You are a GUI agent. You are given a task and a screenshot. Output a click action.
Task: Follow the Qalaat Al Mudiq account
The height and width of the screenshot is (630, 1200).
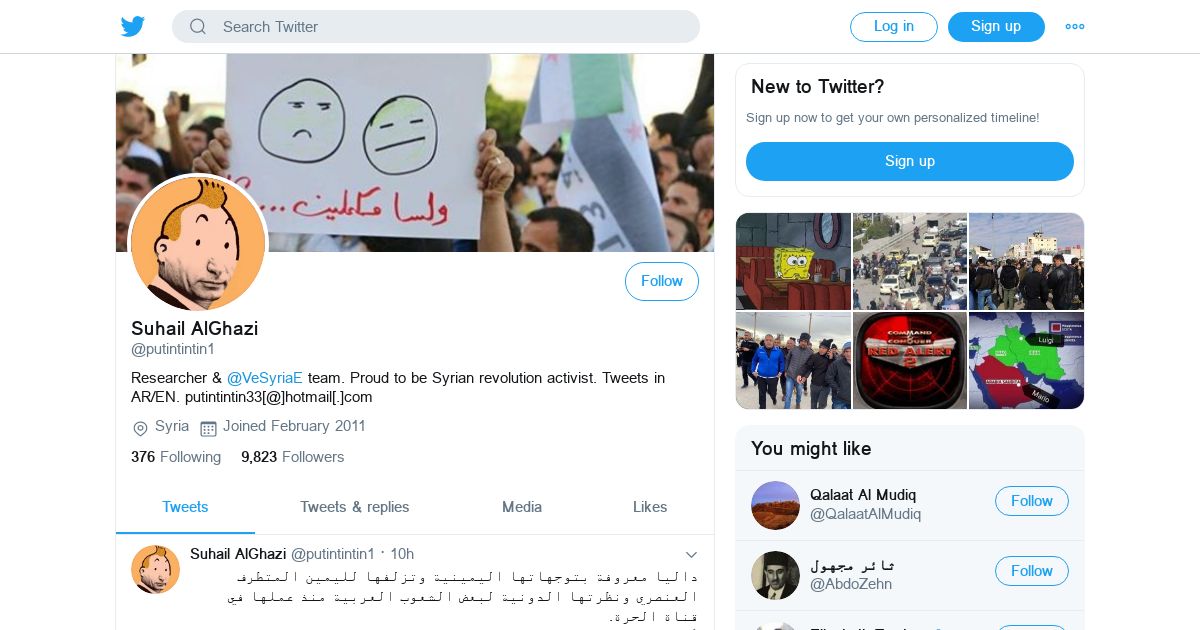1032,501
